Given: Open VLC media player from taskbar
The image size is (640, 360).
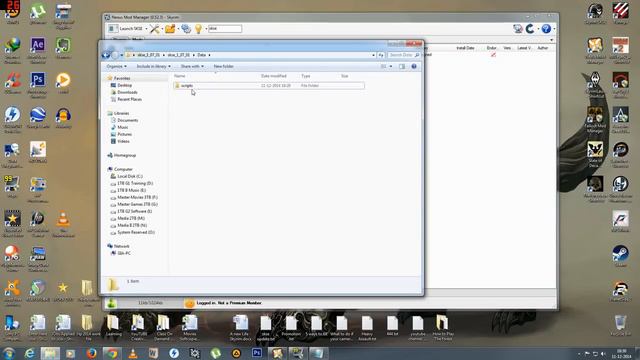Looking at the screenshot, I should coord(133,353).
